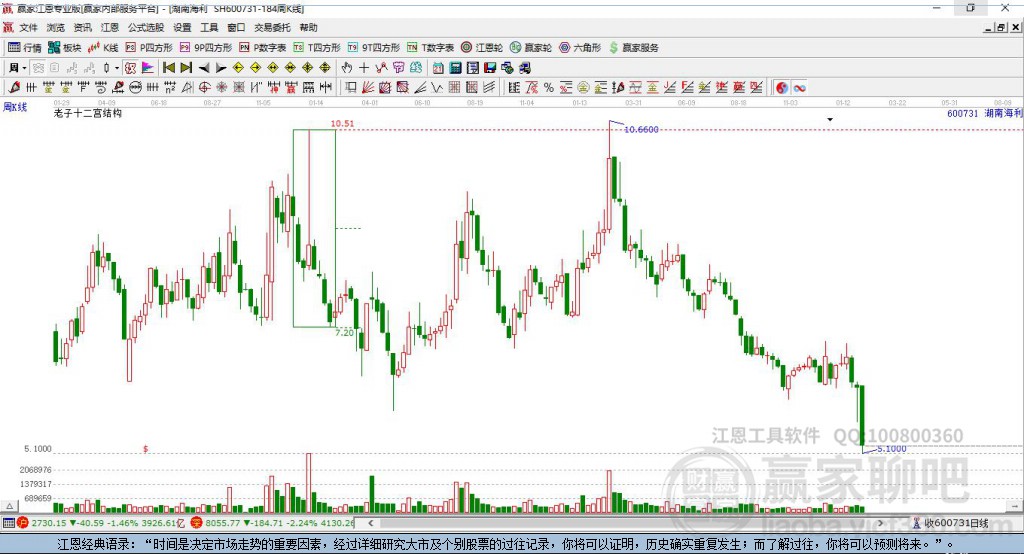
Task: Open the T数字表 tool
Action: [x=430, y=48]
